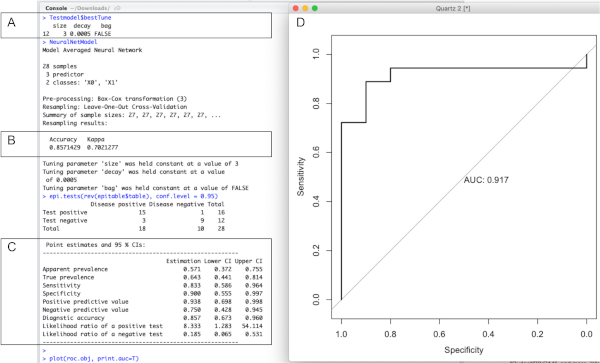Maximize the Quartz 2 plot window
The width and height of the screenshot is (600, 363).
click(x=315, y=8)
